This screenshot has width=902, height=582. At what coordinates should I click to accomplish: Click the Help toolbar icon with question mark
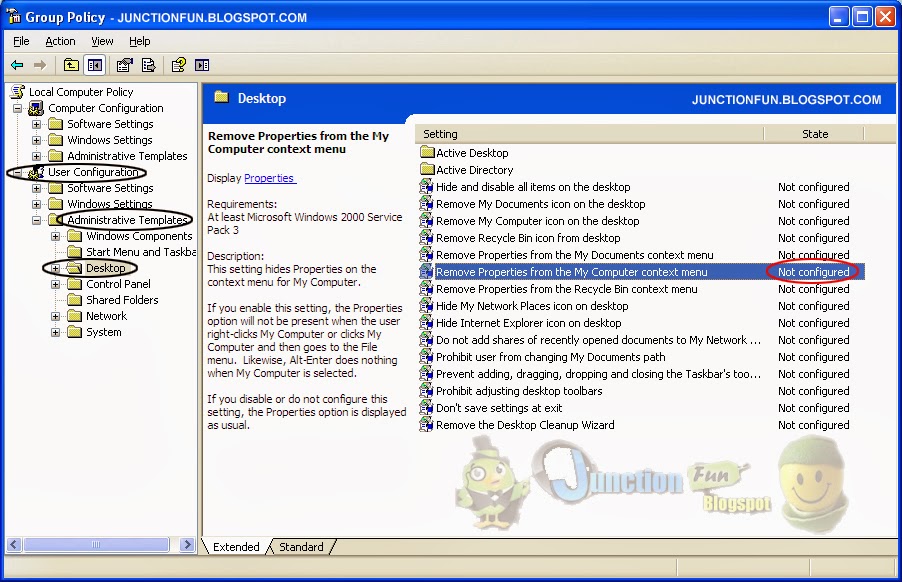coord(179,65)
